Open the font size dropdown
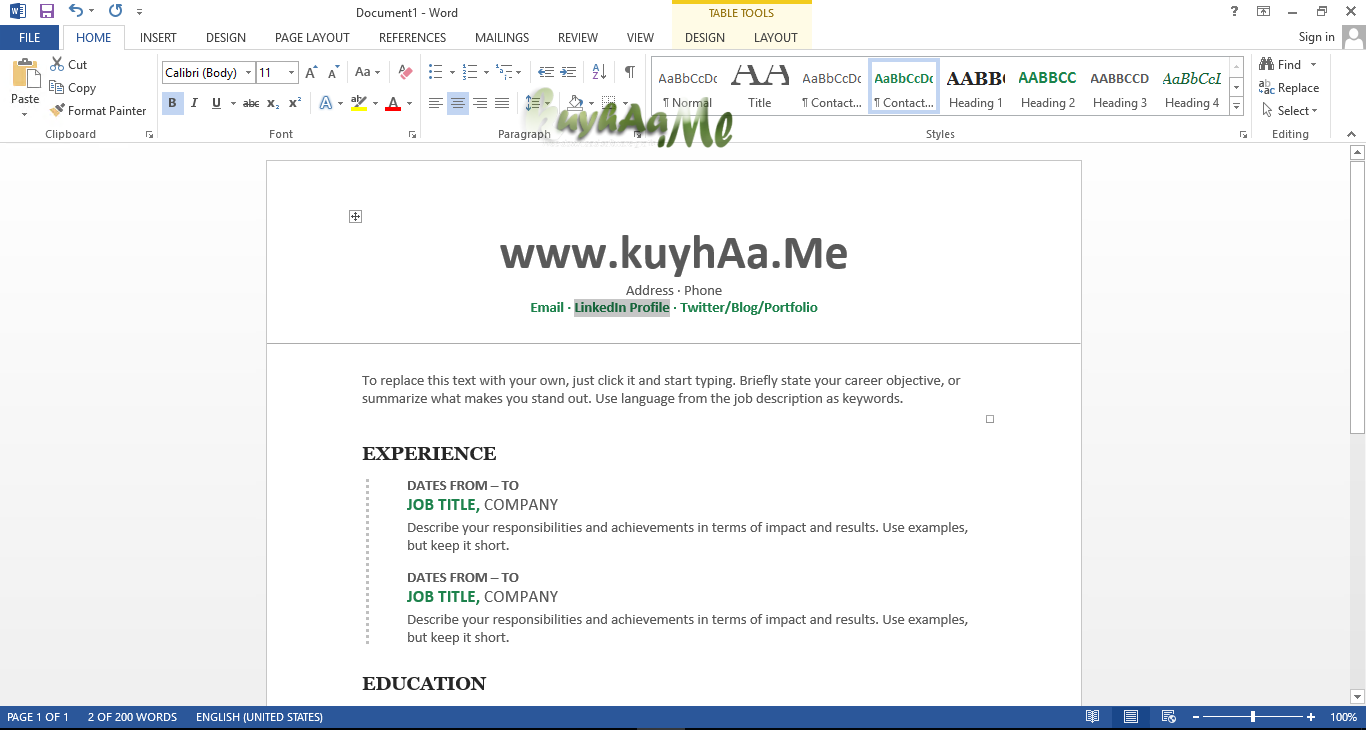Viewport: 1366px width, 730px height. [291, 73]
